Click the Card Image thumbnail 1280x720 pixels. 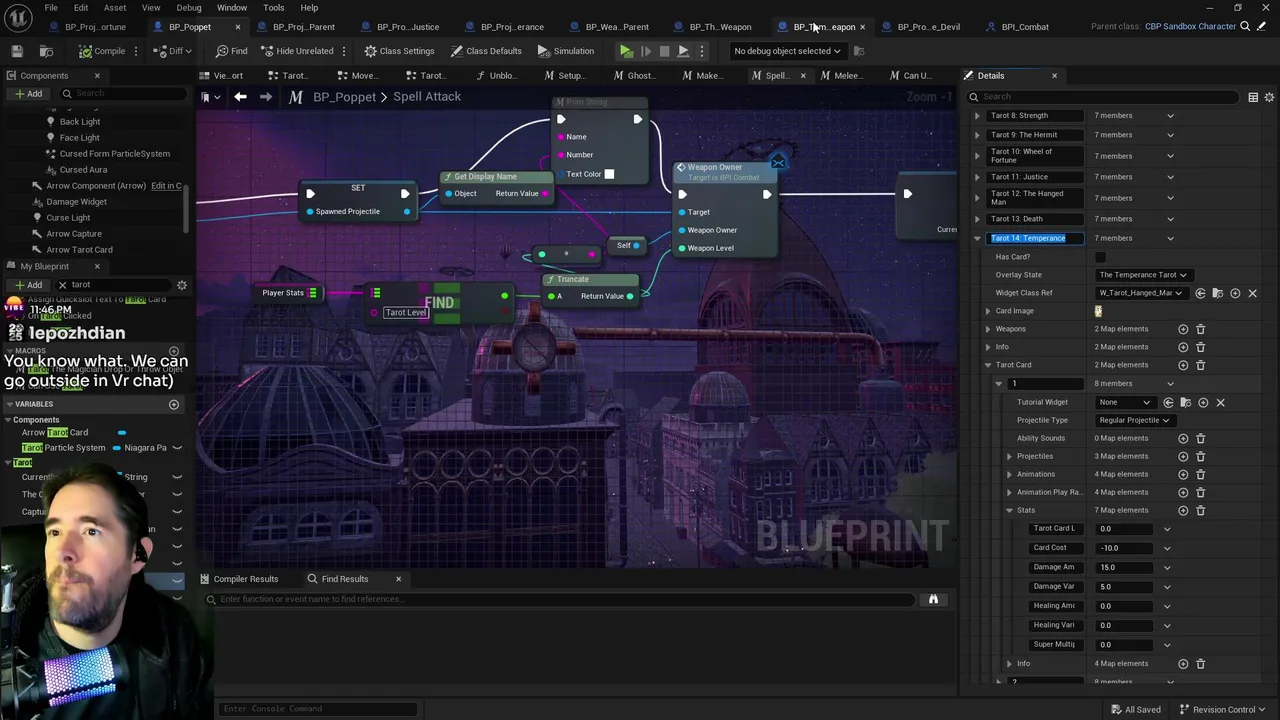click(x=1098, y=311)
